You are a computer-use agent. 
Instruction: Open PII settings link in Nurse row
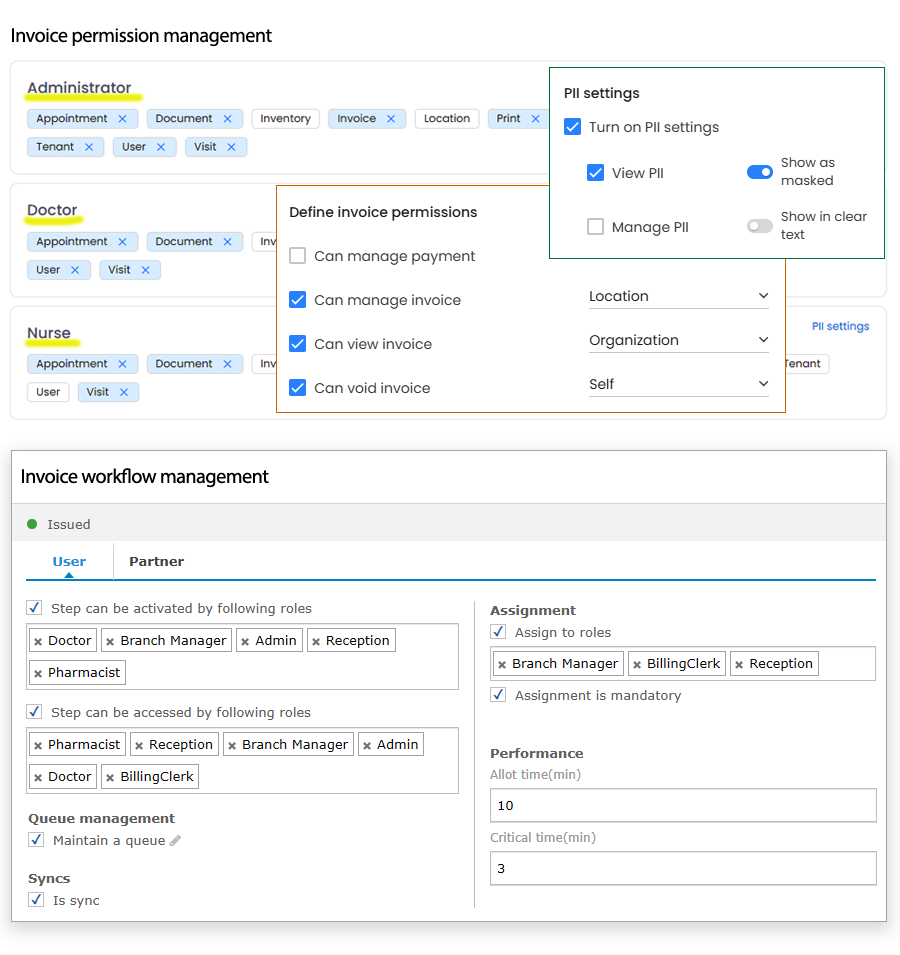tap(840, 326)
